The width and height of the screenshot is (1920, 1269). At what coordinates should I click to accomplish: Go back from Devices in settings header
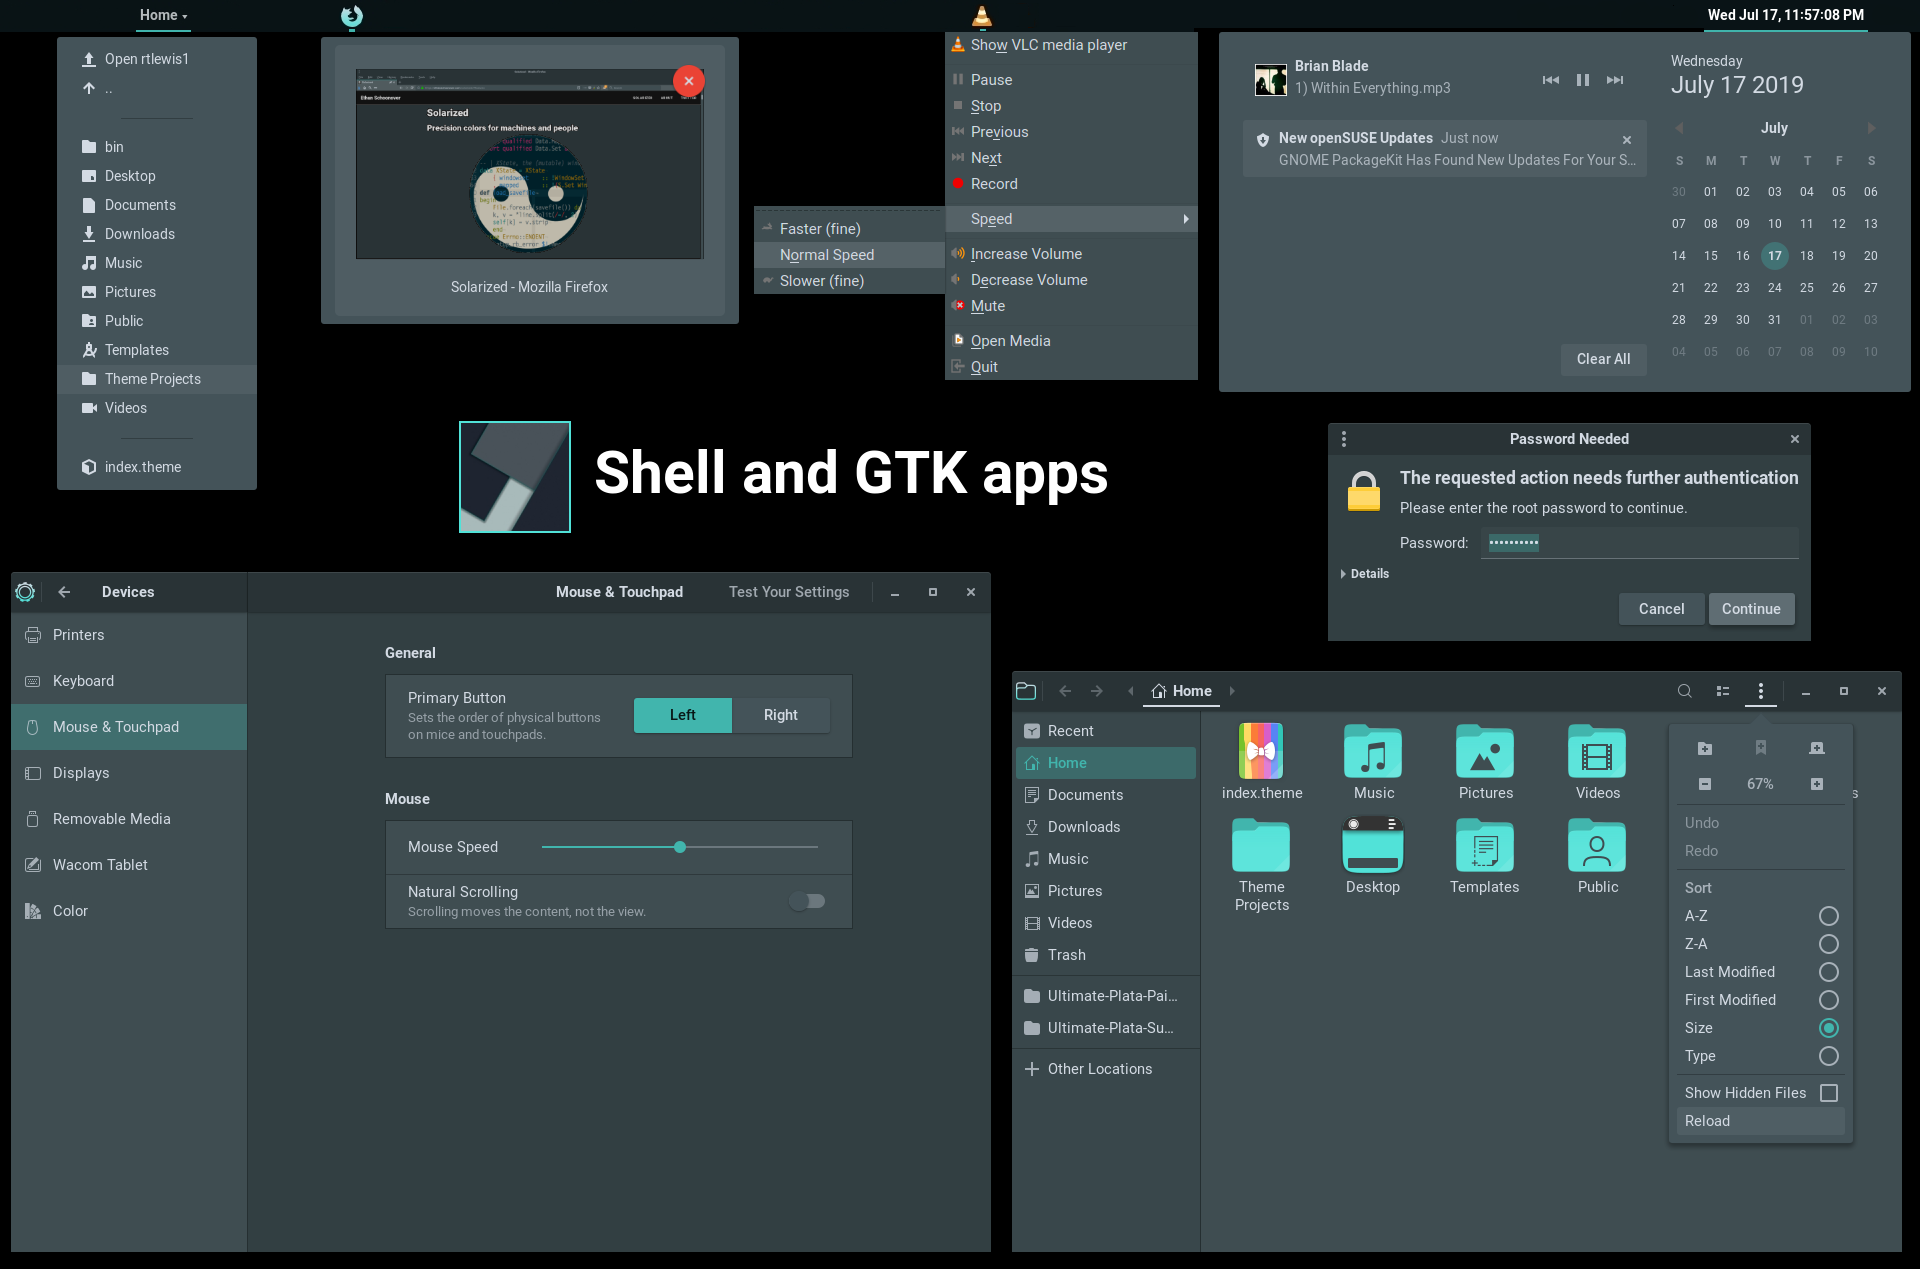coord(64,592)
